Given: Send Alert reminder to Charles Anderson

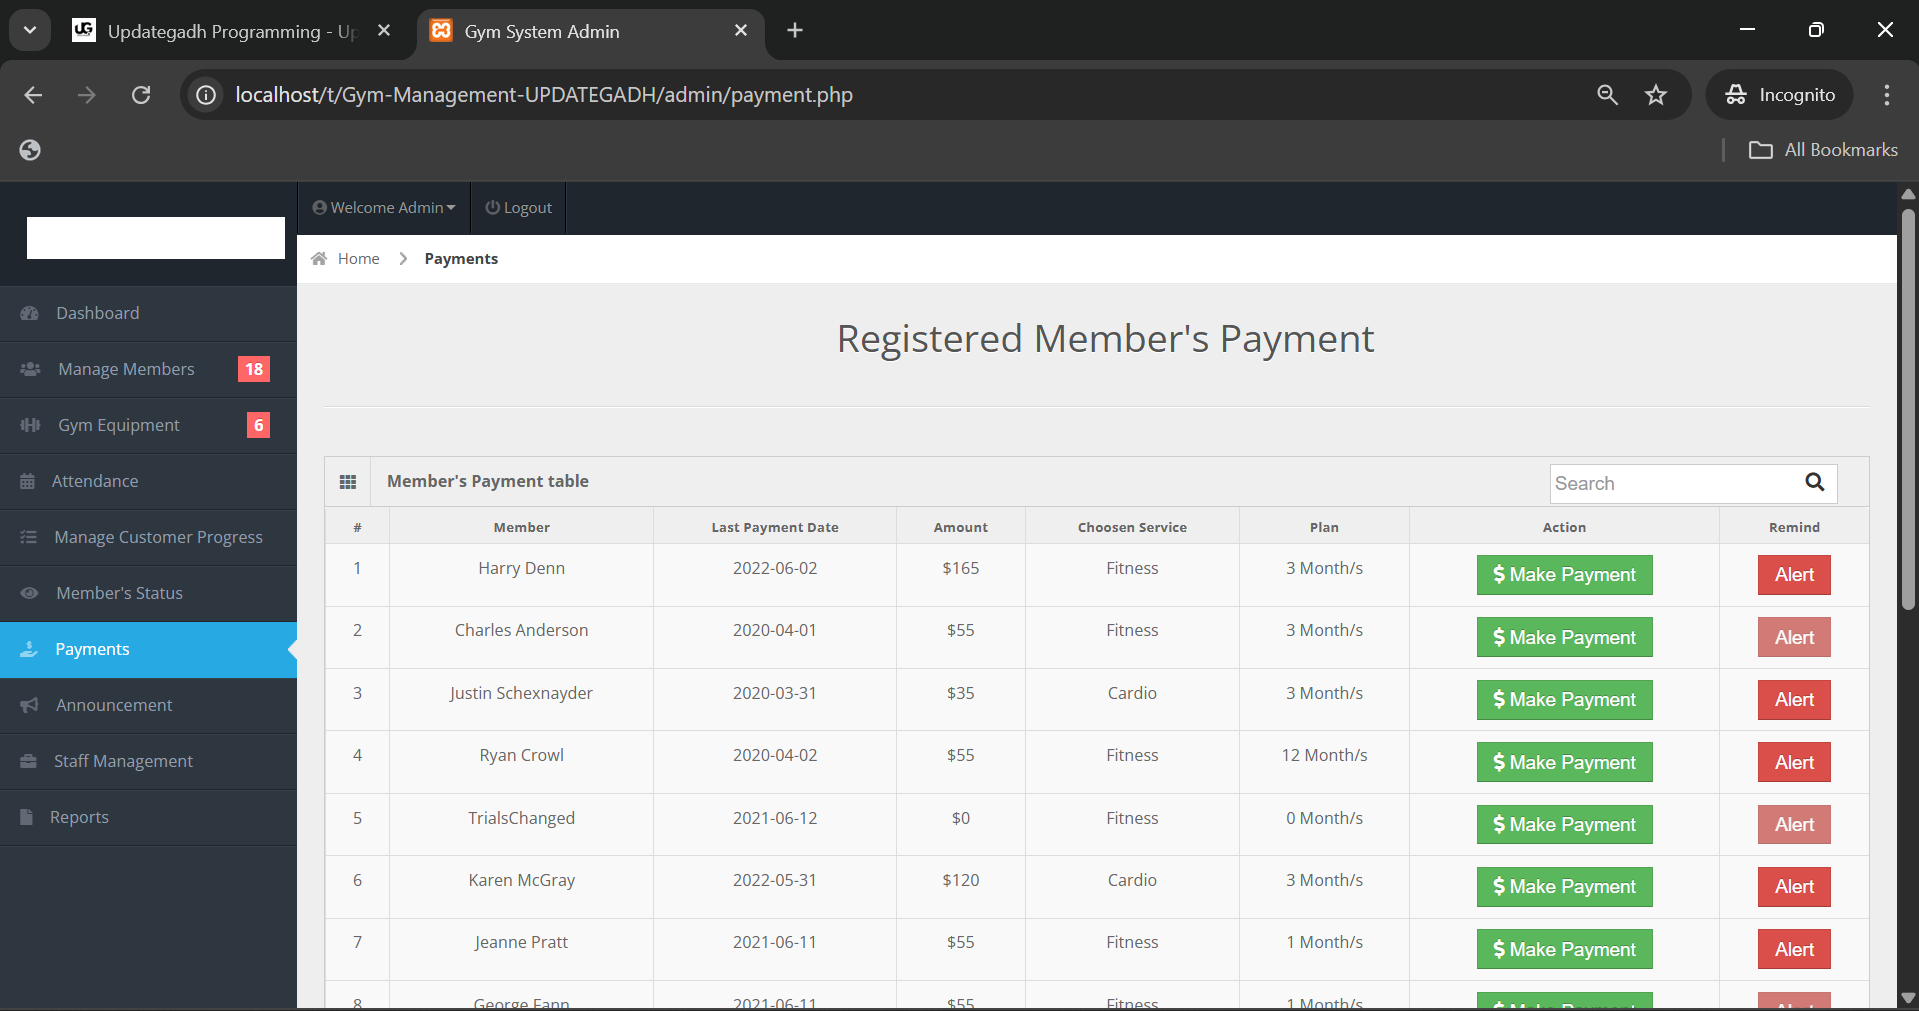Looking at the screenshot, I should pos(1794,637).
